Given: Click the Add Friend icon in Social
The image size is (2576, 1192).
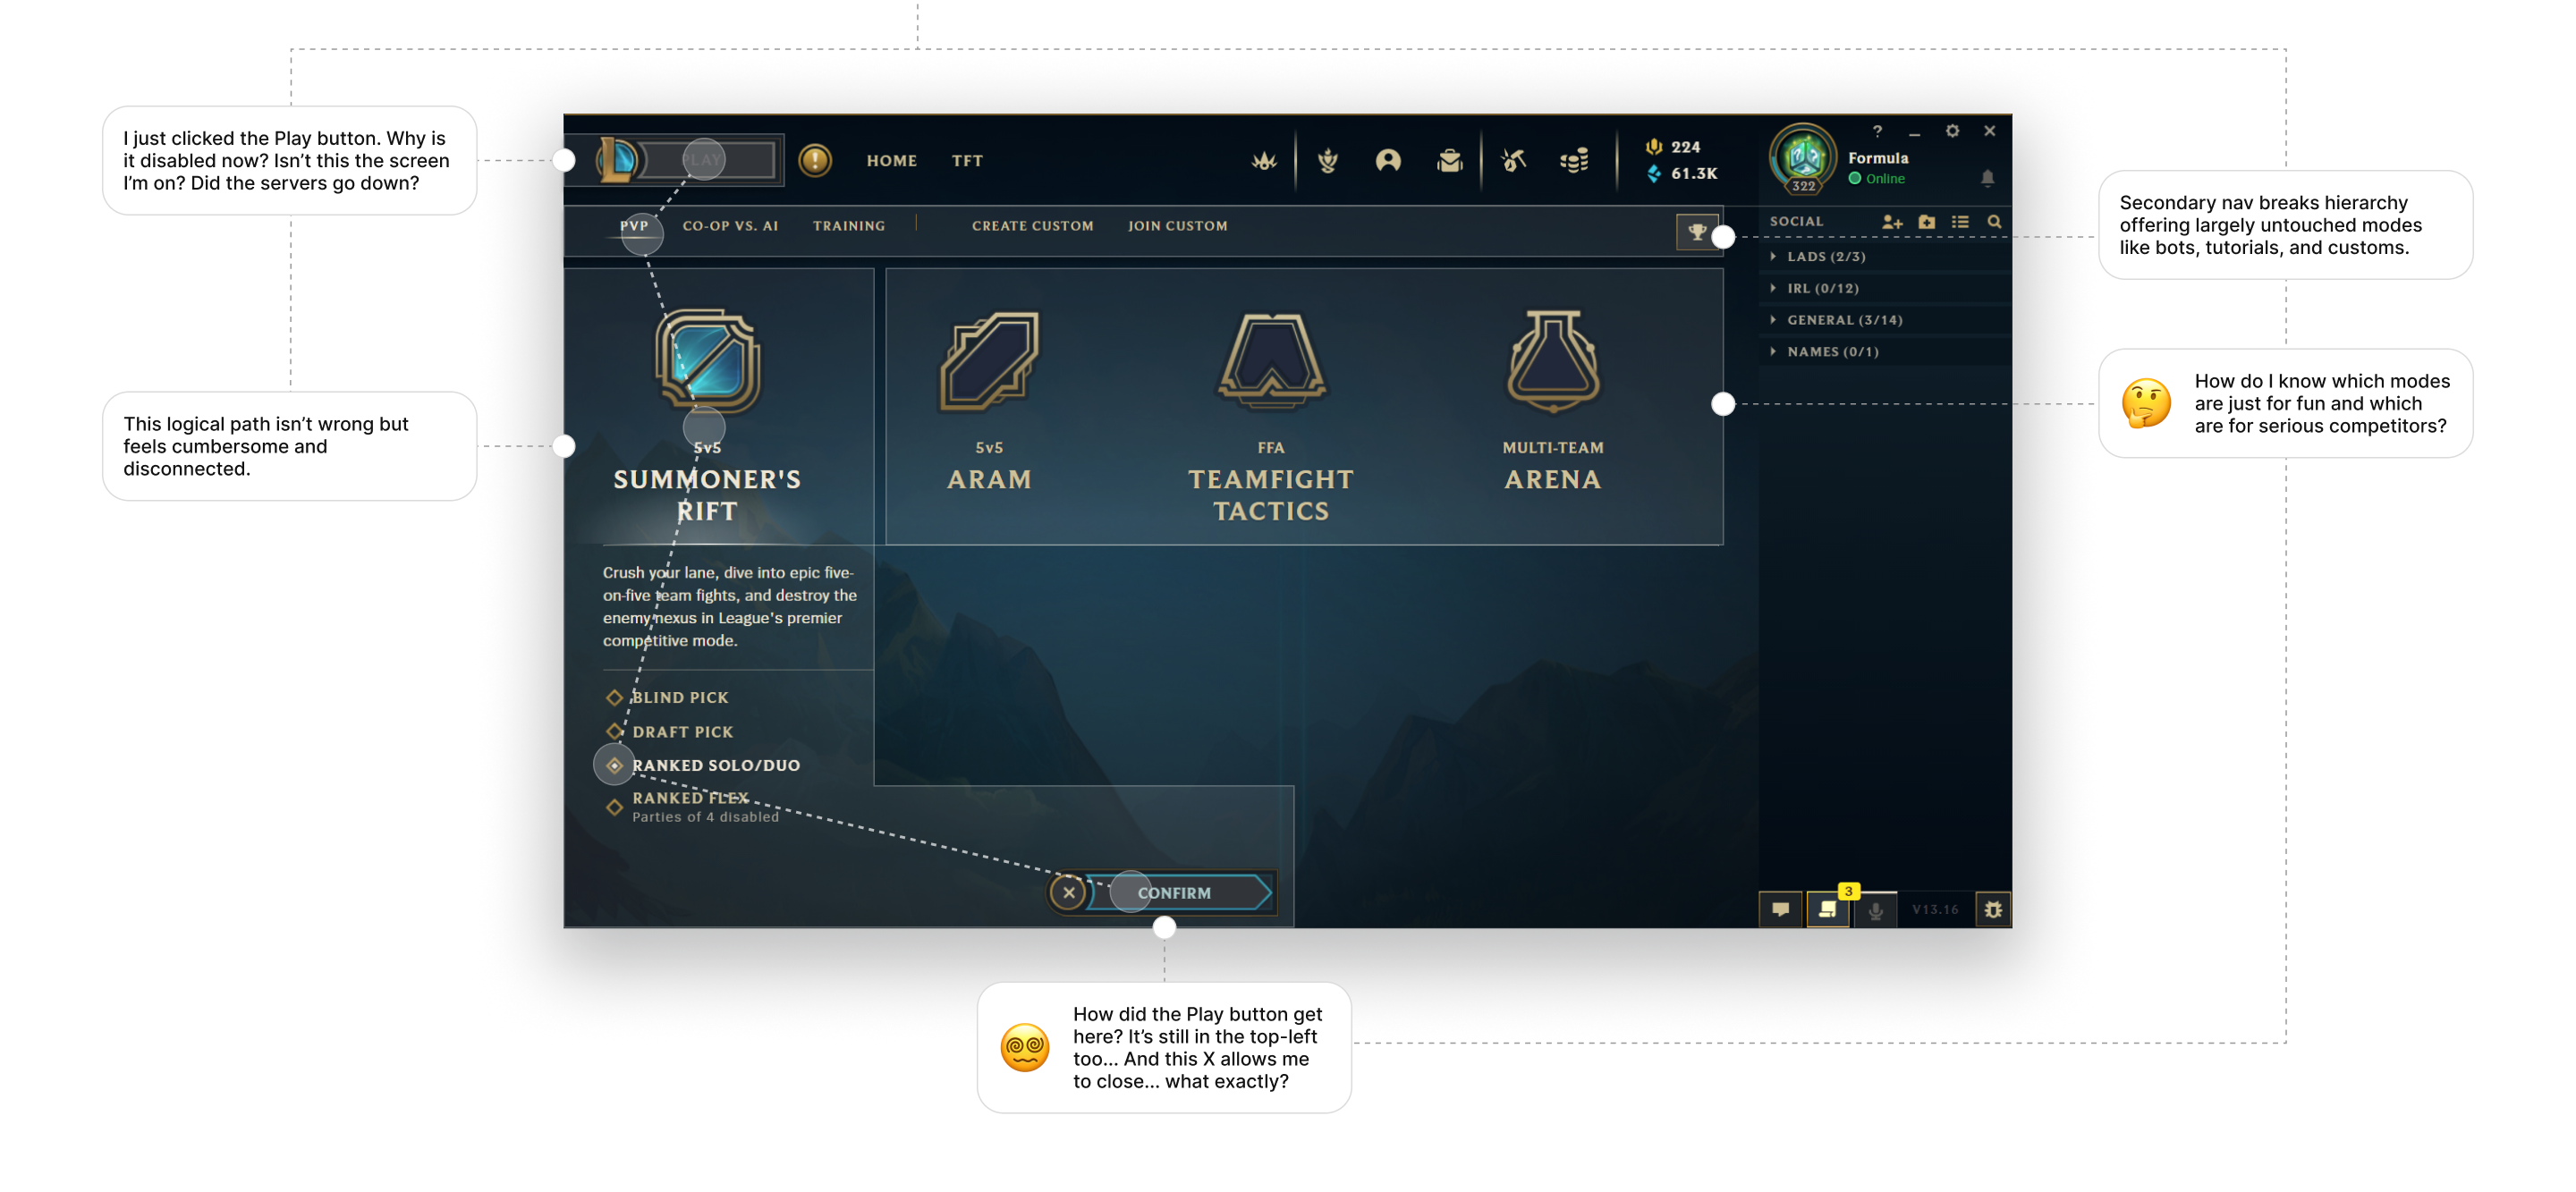Looking at the screenshot, I should [1892, 222].
